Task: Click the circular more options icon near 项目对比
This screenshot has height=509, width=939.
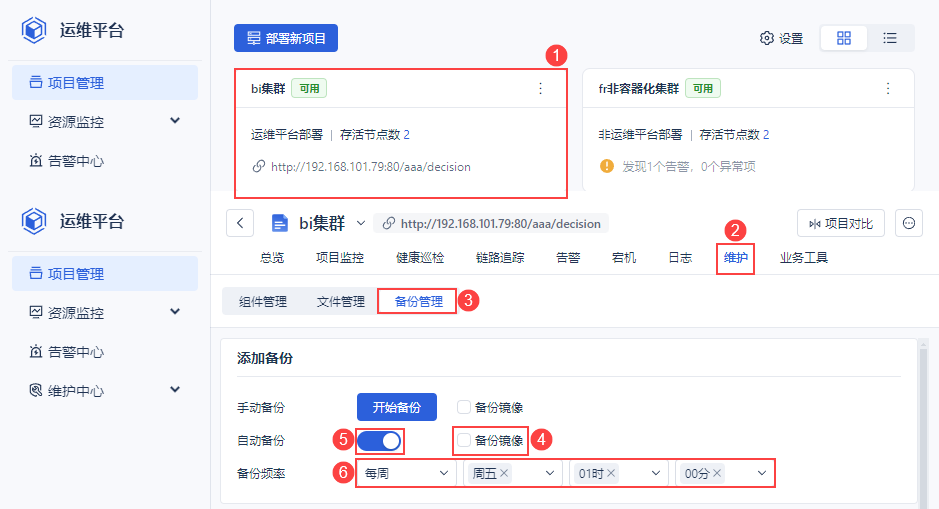Action: coord(909,223)
